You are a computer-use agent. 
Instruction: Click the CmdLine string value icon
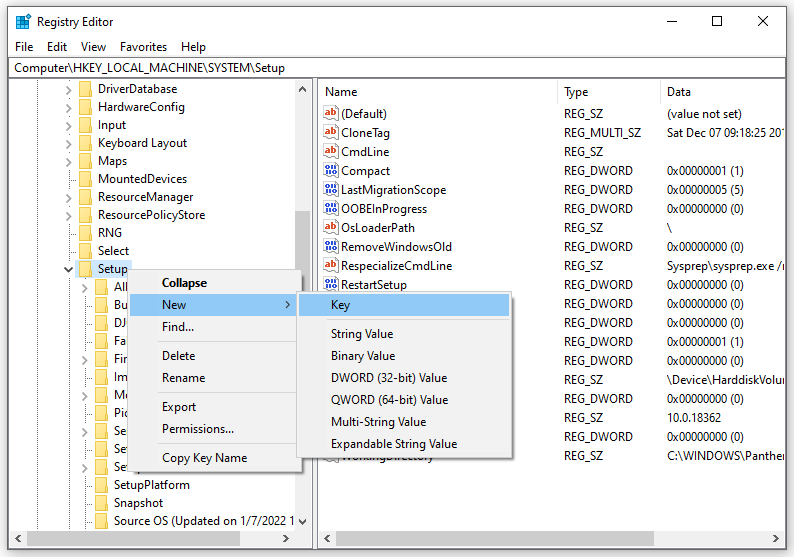pyautogui.click(x=331, y=151)
